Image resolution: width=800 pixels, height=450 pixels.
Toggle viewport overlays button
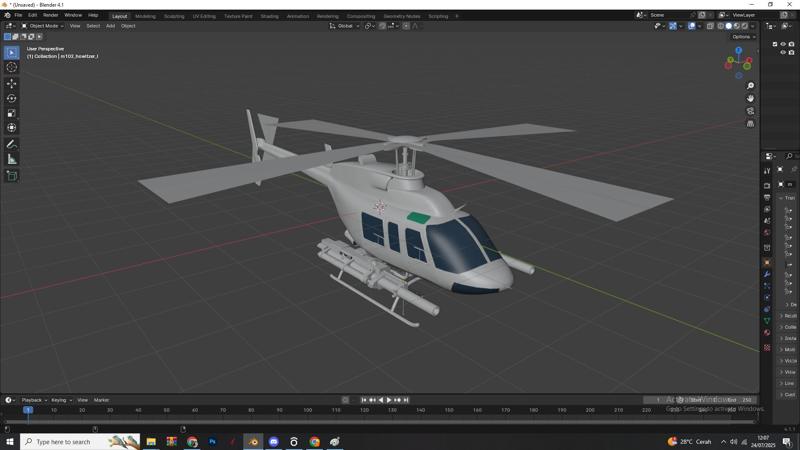691,26
